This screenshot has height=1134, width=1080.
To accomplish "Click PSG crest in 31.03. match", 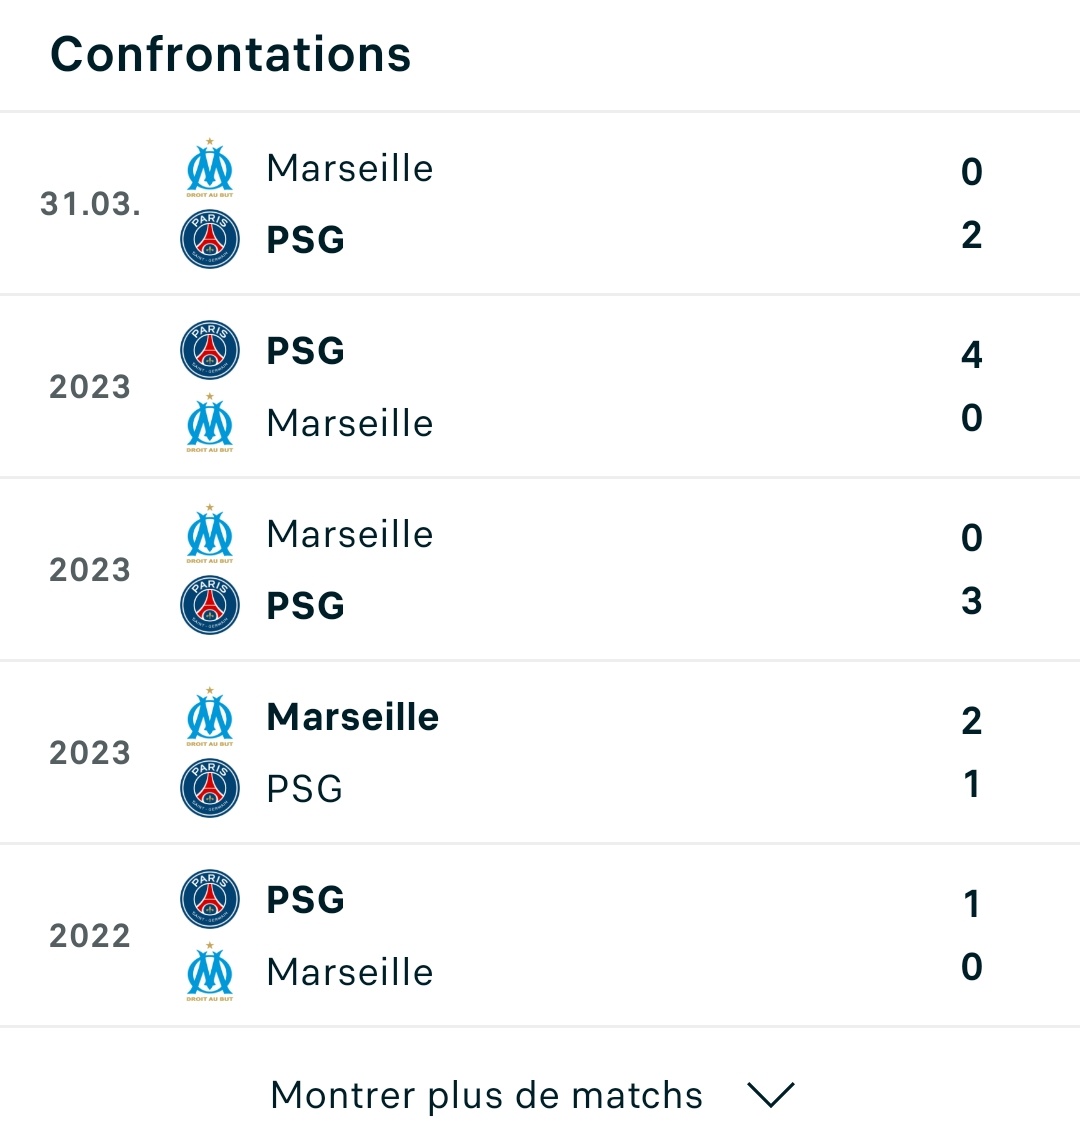I will [210, 239].
